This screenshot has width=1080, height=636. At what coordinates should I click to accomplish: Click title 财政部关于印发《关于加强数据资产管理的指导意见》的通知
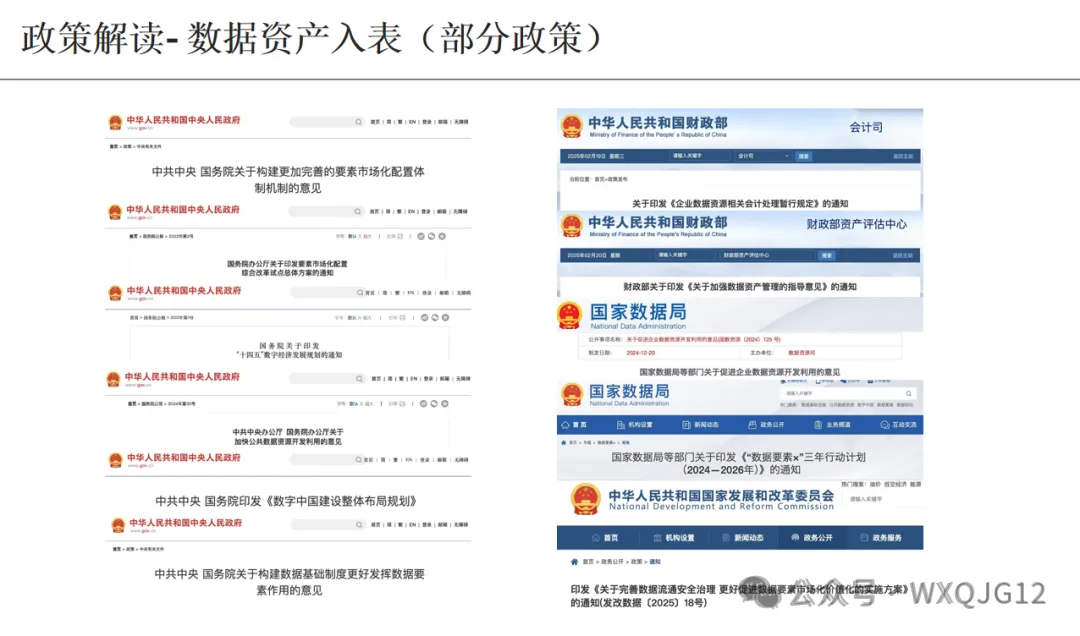(740, 287)
